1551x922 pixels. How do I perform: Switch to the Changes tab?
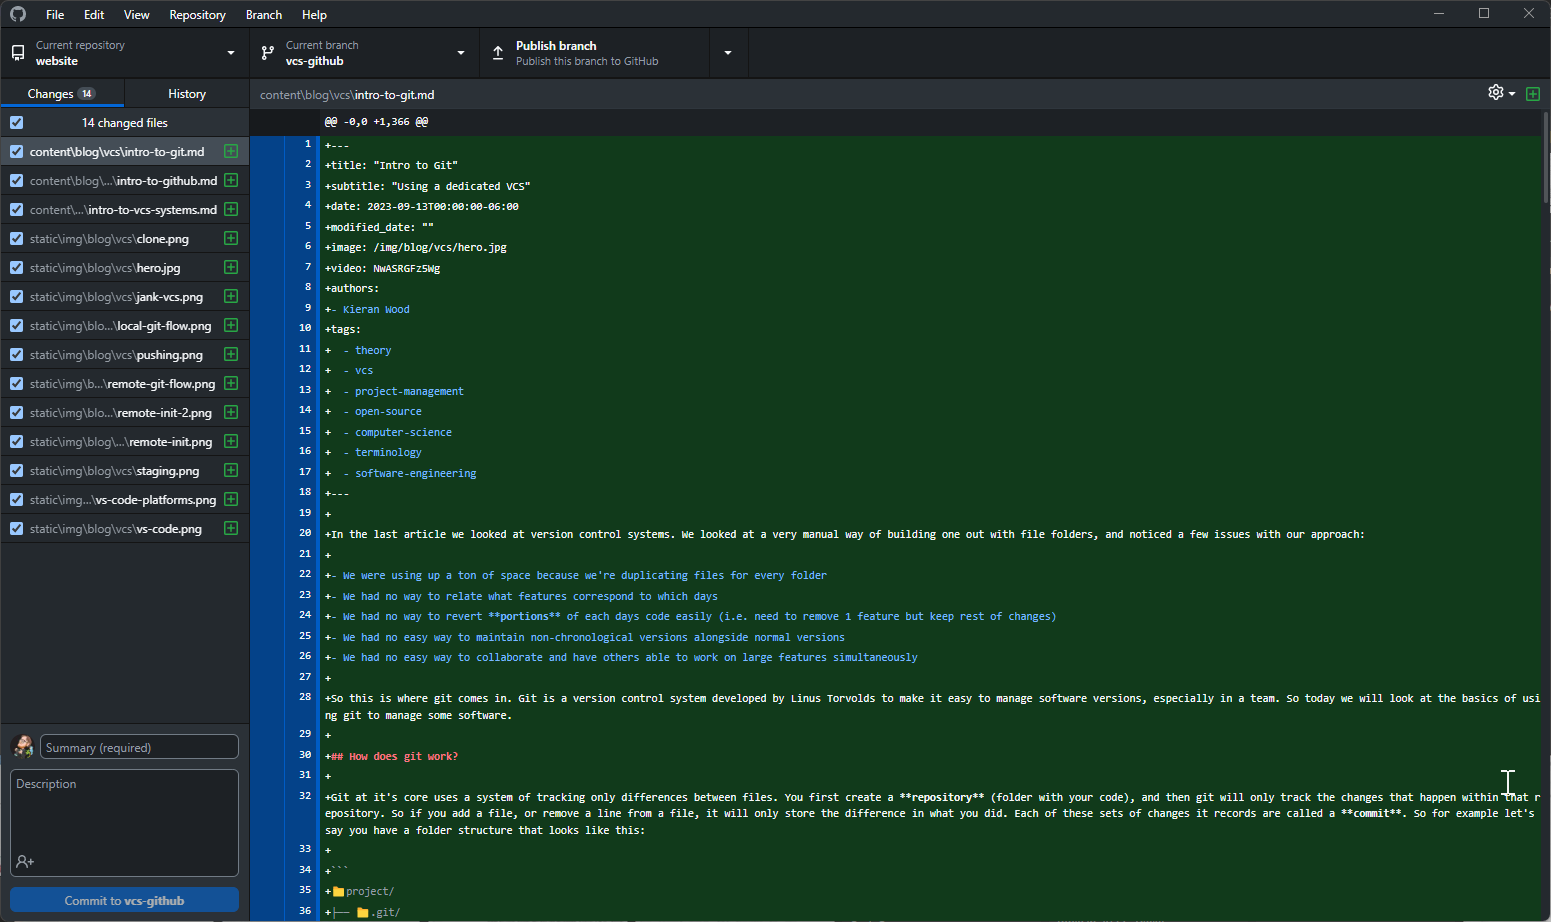(x=62, y=93)
